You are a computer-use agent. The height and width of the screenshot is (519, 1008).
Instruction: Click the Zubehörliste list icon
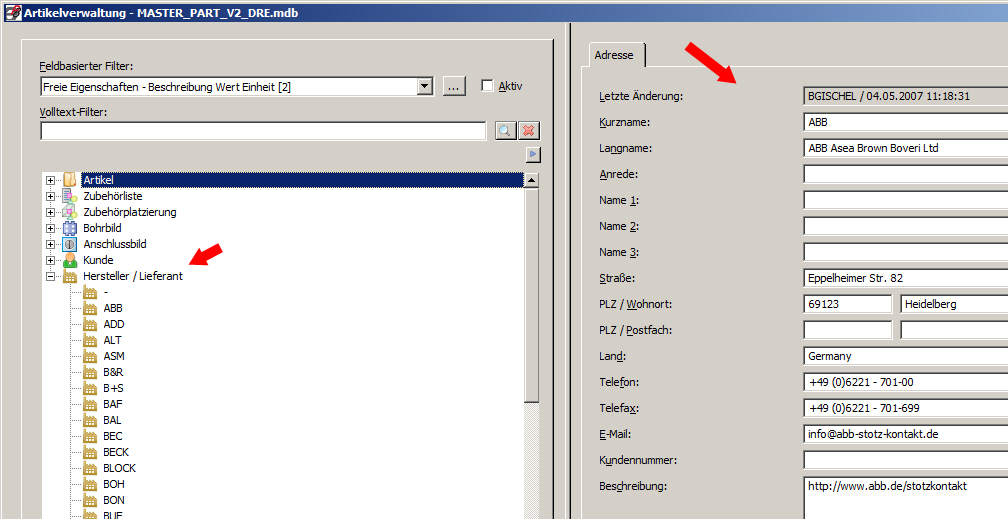(69, 196)
